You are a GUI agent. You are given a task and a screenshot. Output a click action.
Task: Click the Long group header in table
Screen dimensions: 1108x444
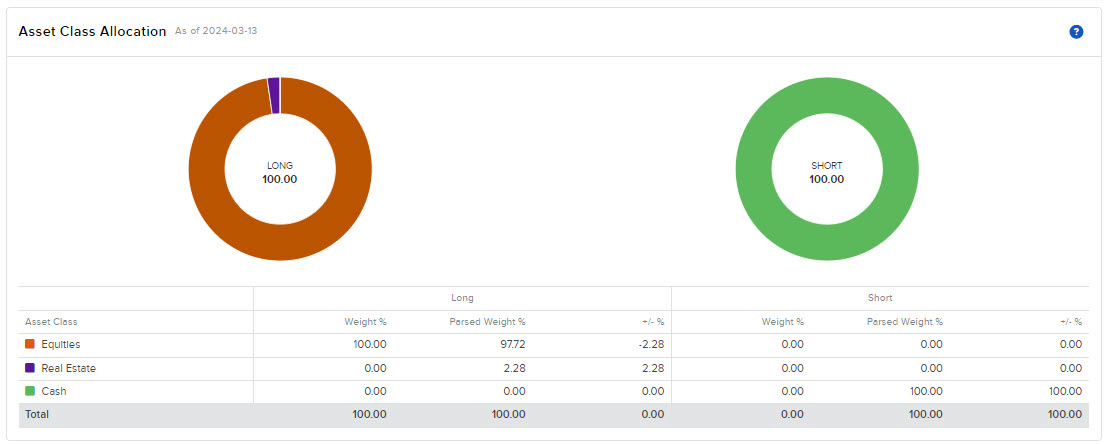[462, 298]
